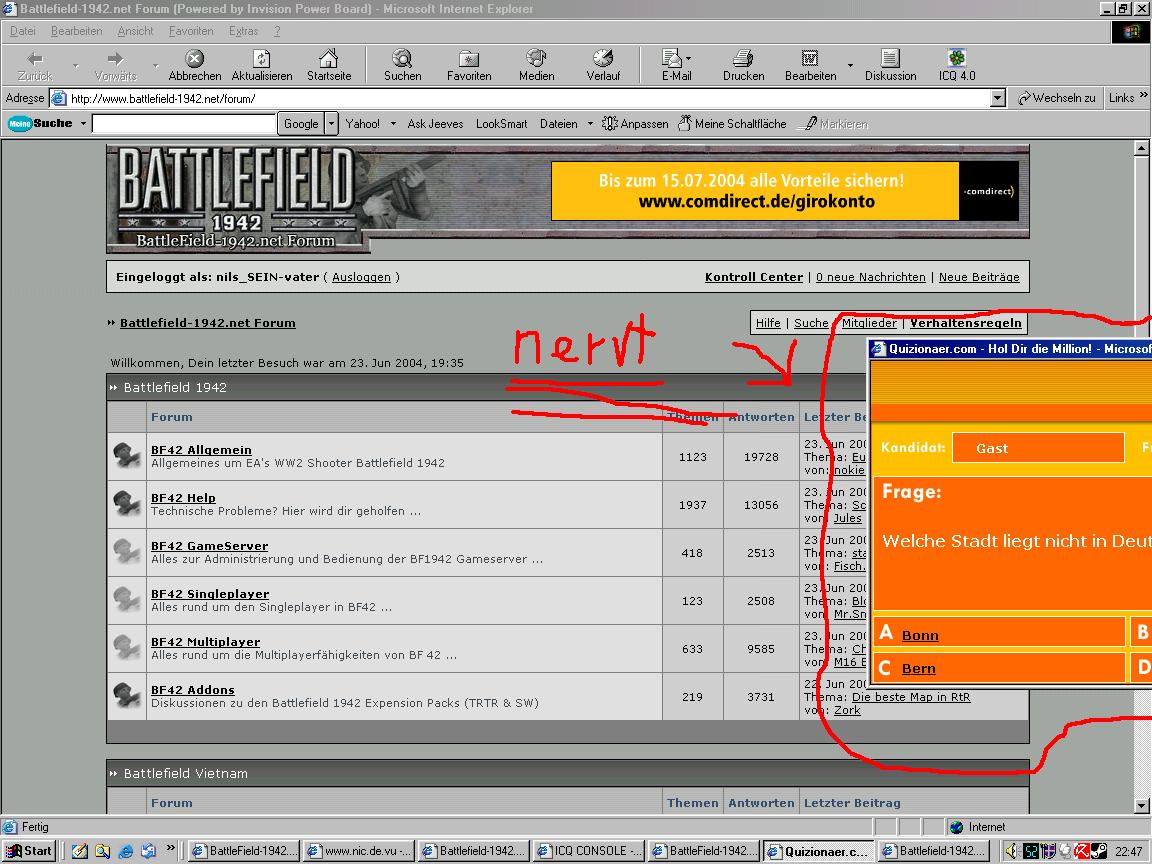Switch to Quizionaer.c... taskbar window
Screen dimensions: 1152x864
point(819,851)
